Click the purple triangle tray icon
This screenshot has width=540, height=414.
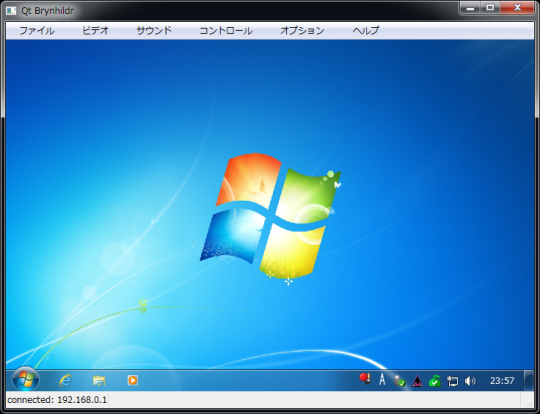pos(417,381)
